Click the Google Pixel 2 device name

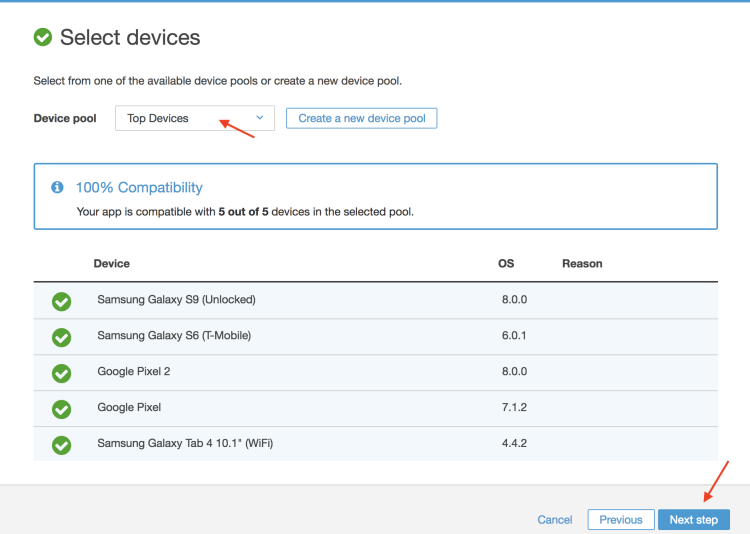[x=133, y=372]
